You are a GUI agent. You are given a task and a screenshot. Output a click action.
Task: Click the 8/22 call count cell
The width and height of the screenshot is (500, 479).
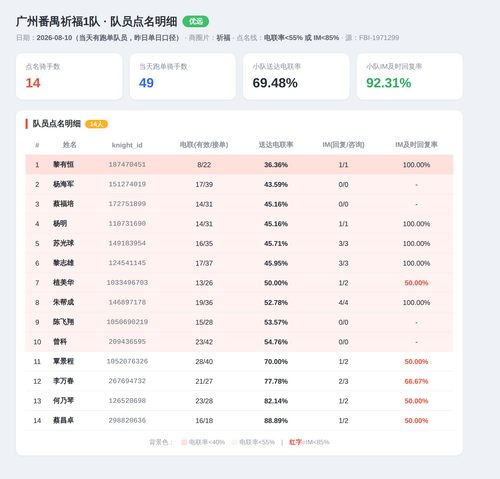point(204,165)
